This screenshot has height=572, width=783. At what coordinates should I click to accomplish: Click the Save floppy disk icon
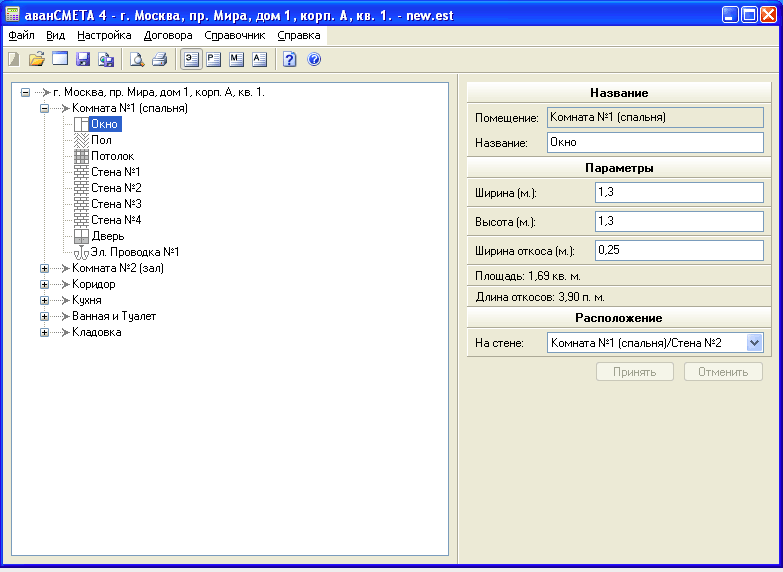pos(83,60)
